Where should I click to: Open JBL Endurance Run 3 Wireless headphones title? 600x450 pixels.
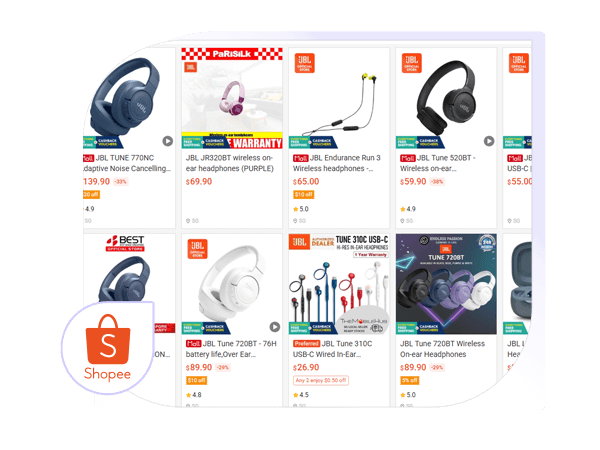tap(337, 163)
